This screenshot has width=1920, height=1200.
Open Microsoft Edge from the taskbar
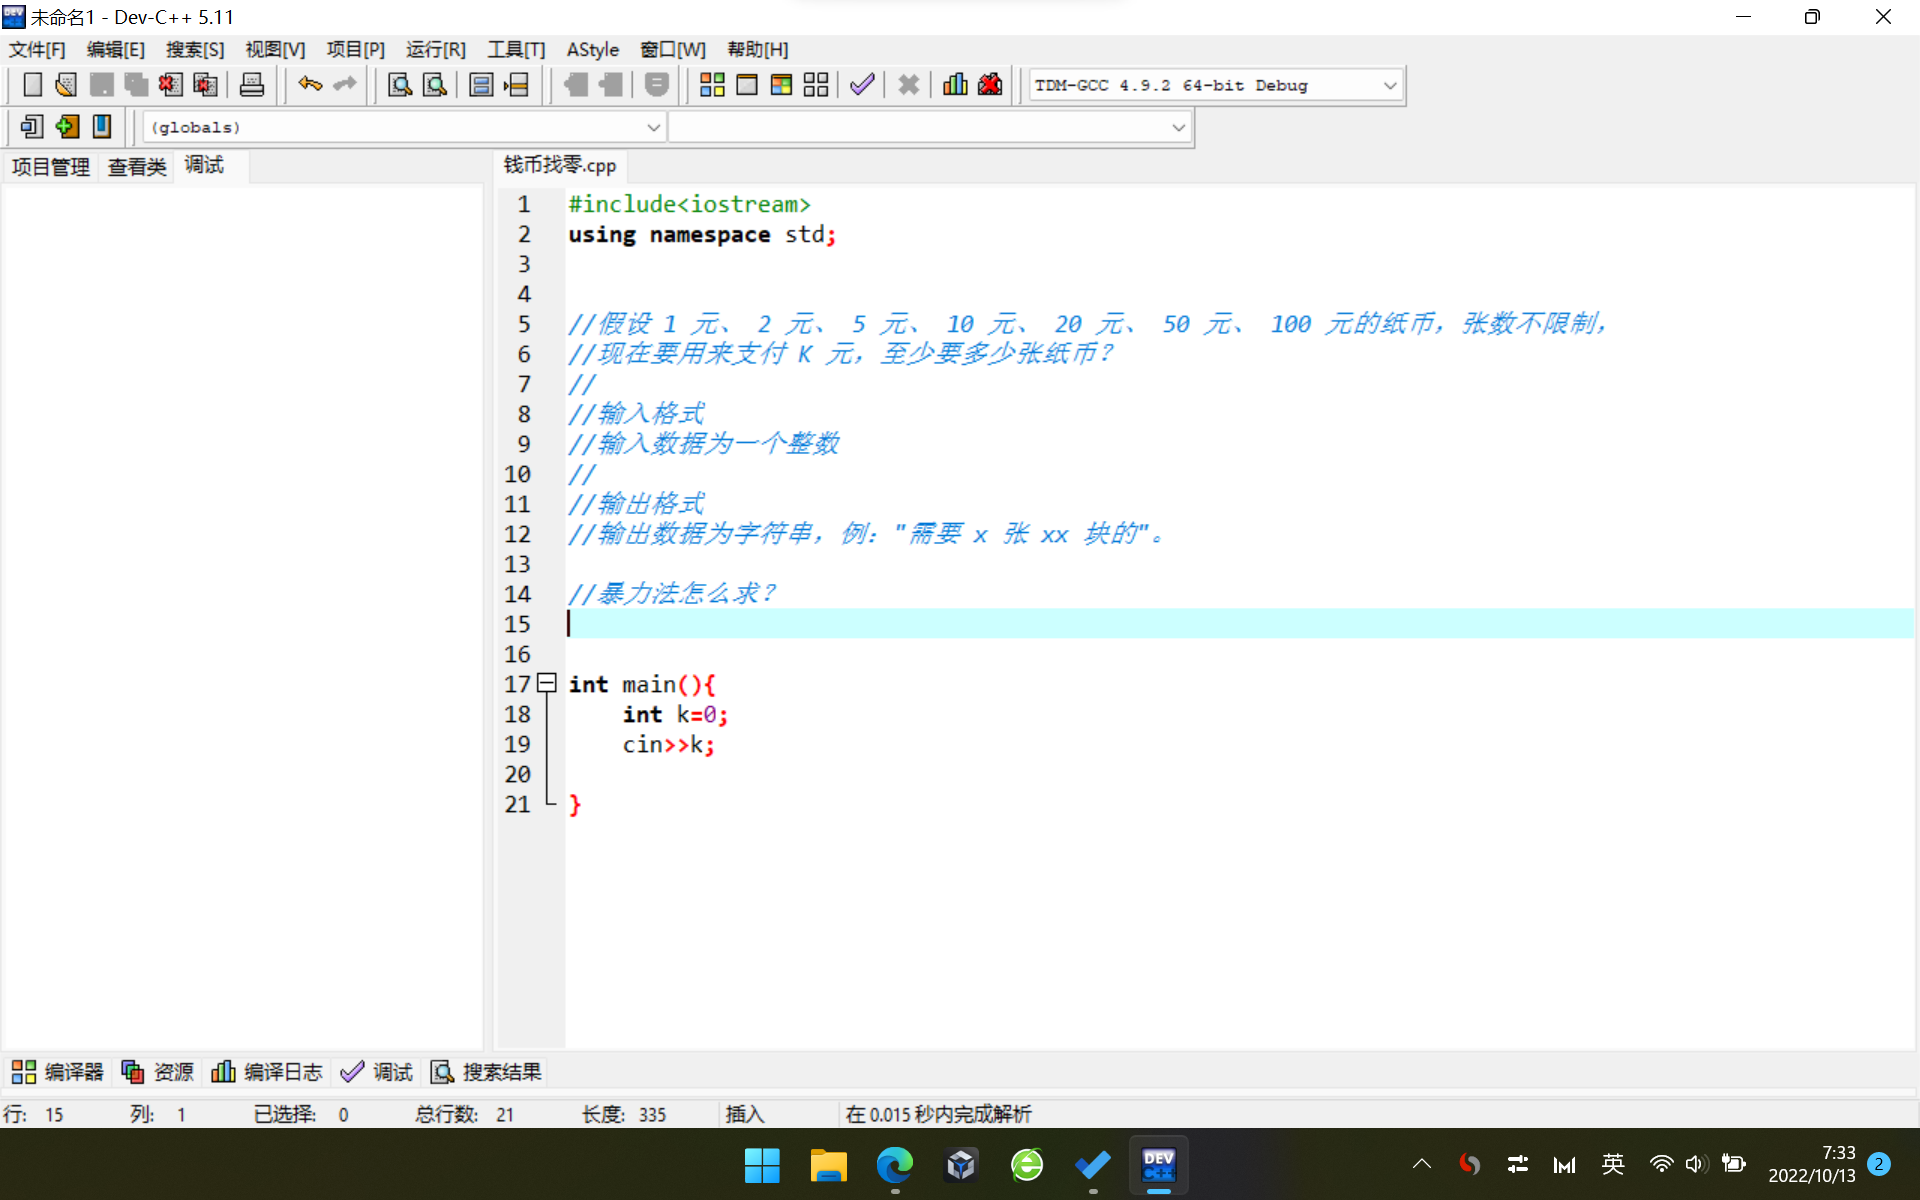(894, 1165)
